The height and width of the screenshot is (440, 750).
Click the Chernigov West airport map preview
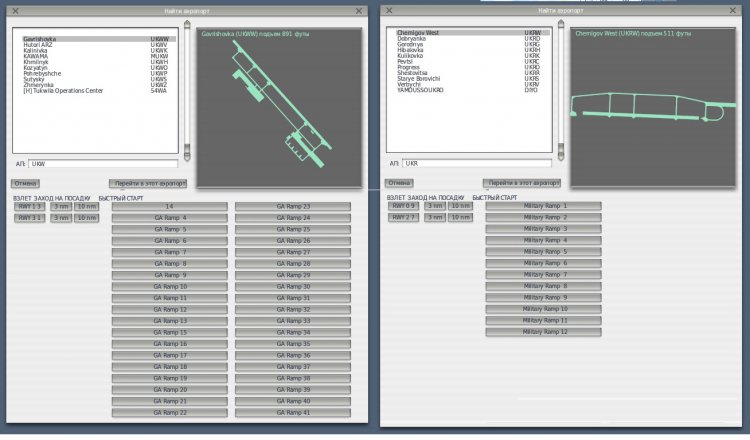click(653, 107)
